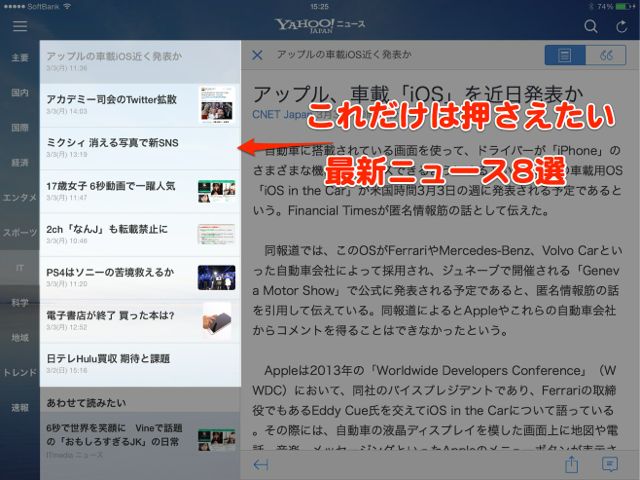Select the 速報 category tab
Image resolution: width=640 pixels, height=480 pixels.
coord(20,408)
